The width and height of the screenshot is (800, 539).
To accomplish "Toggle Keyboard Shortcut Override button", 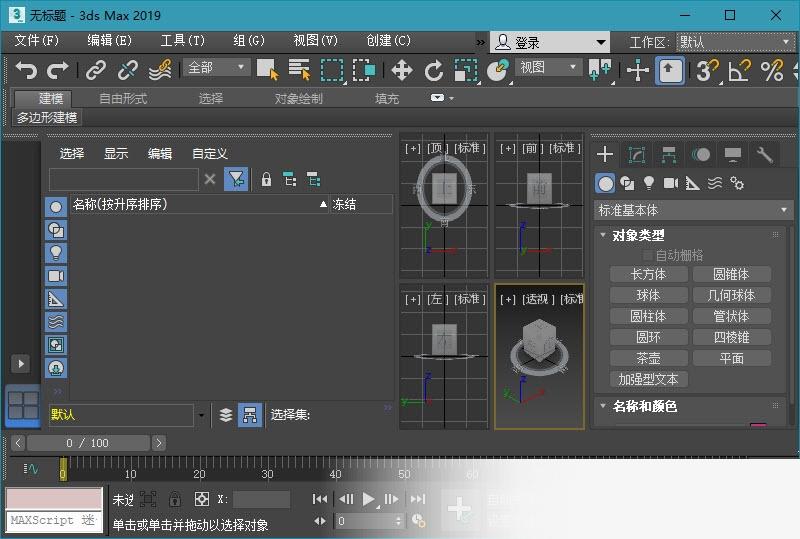I will 669,70.
